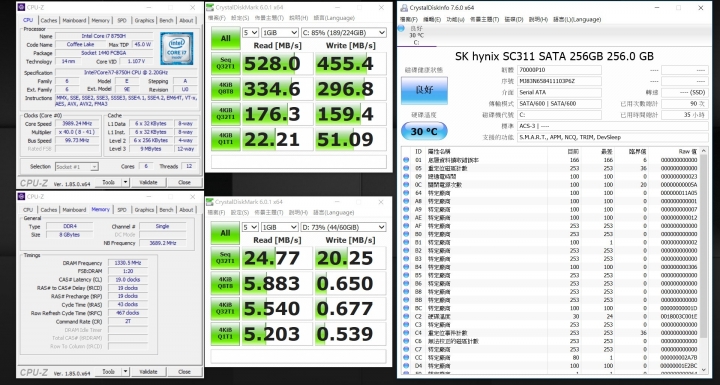Image resolution: width=720 pixels, height=385 pixels.
Task: Click blue status dot for SMART attribute C4
Action: click(406, 333)
